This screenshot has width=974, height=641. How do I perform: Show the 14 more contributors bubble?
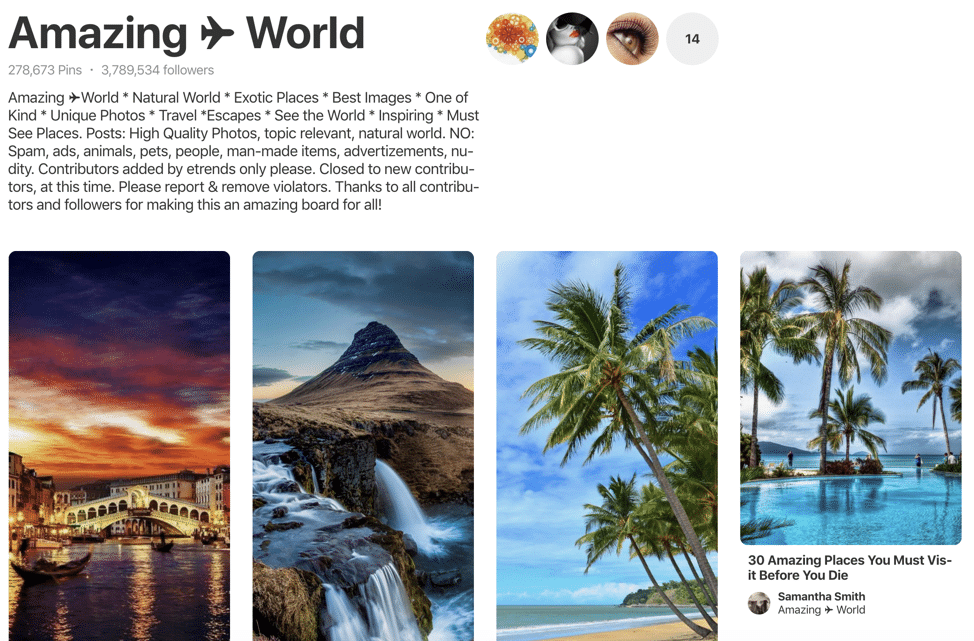click(x=692, y=39)
